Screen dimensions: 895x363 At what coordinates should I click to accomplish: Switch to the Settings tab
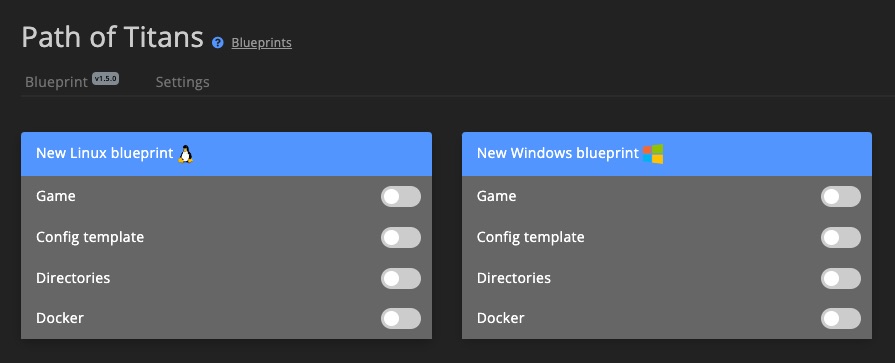tap(183, 82)
